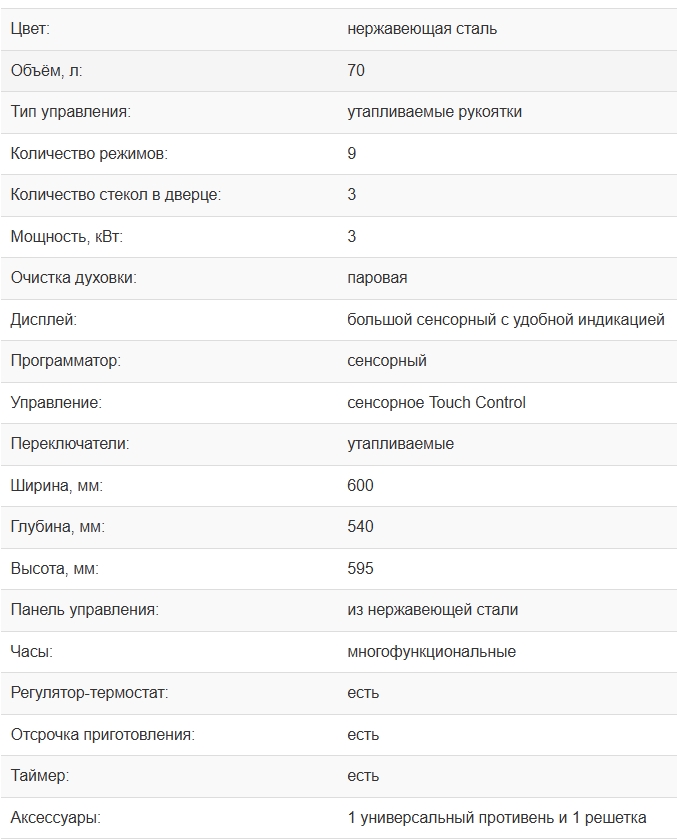This screenshot has height=839, width=677.
Task: Click the 'Программатор:' label
Action: click(x=65, y=361)
